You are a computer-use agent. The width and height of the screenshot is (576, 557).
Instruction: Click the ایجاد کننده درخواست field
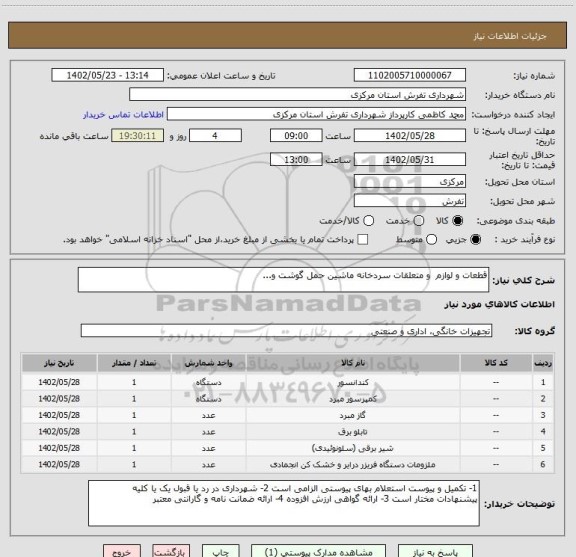coord(316,114)
